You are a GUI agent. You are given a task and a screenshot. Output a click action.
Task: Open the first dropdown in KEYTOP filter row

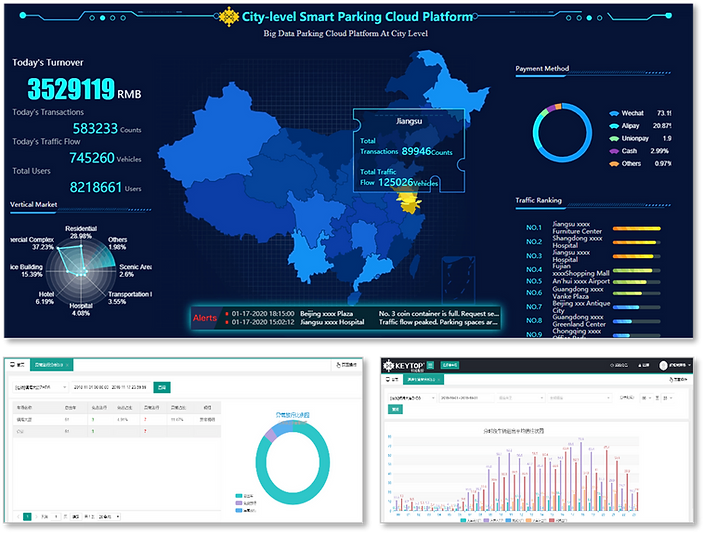[x=413, y=397]
